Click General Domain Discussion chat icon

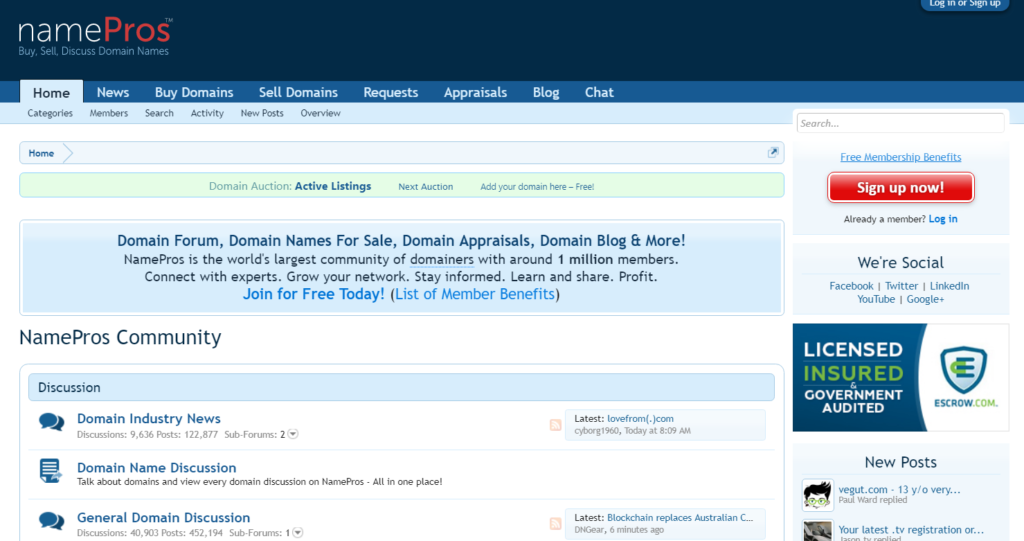pos(52,521)
